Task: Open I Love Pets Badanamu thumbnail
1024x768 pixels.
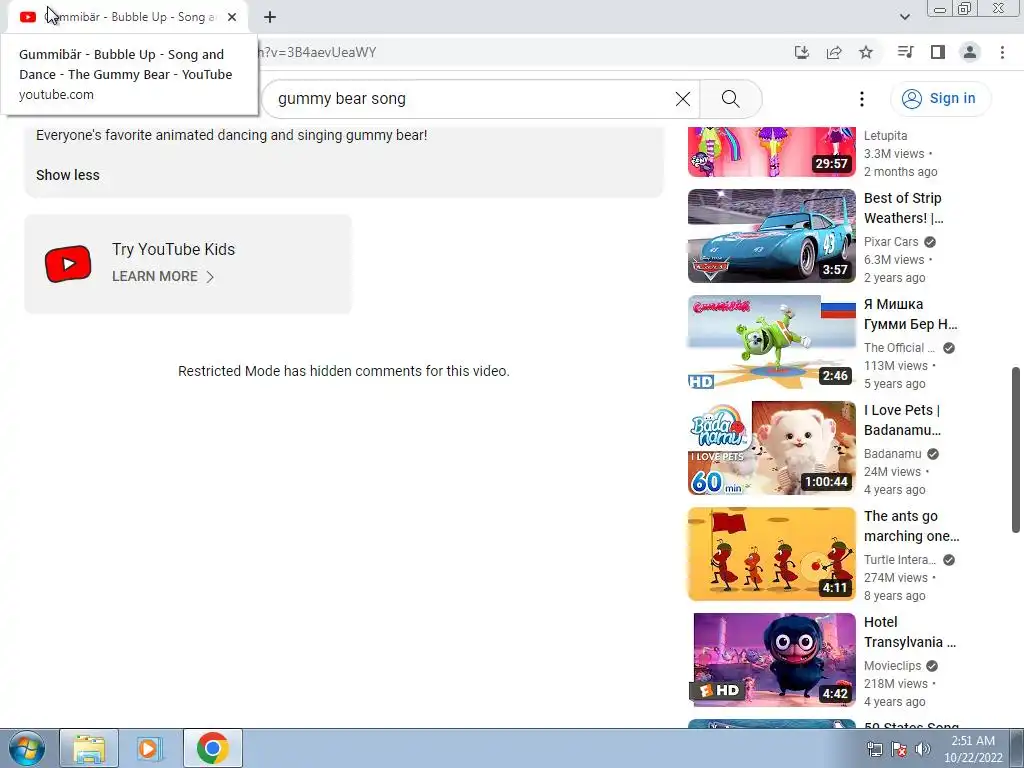Action: (771, 448)
